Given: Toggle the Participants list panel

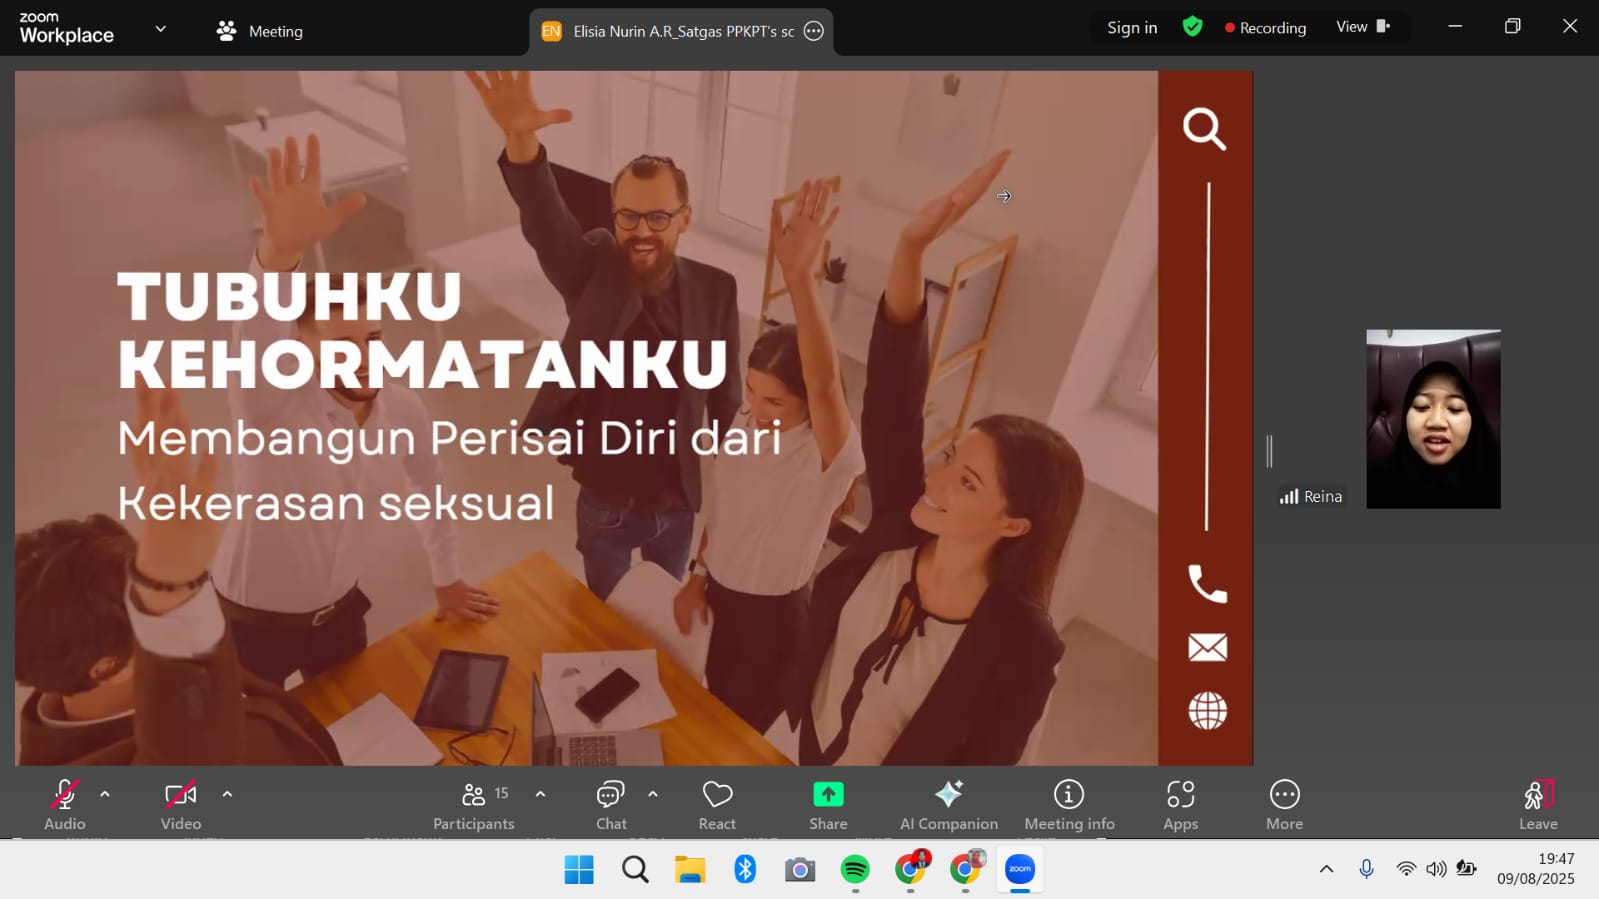Looking at the screenshot, I should (474, 804).
